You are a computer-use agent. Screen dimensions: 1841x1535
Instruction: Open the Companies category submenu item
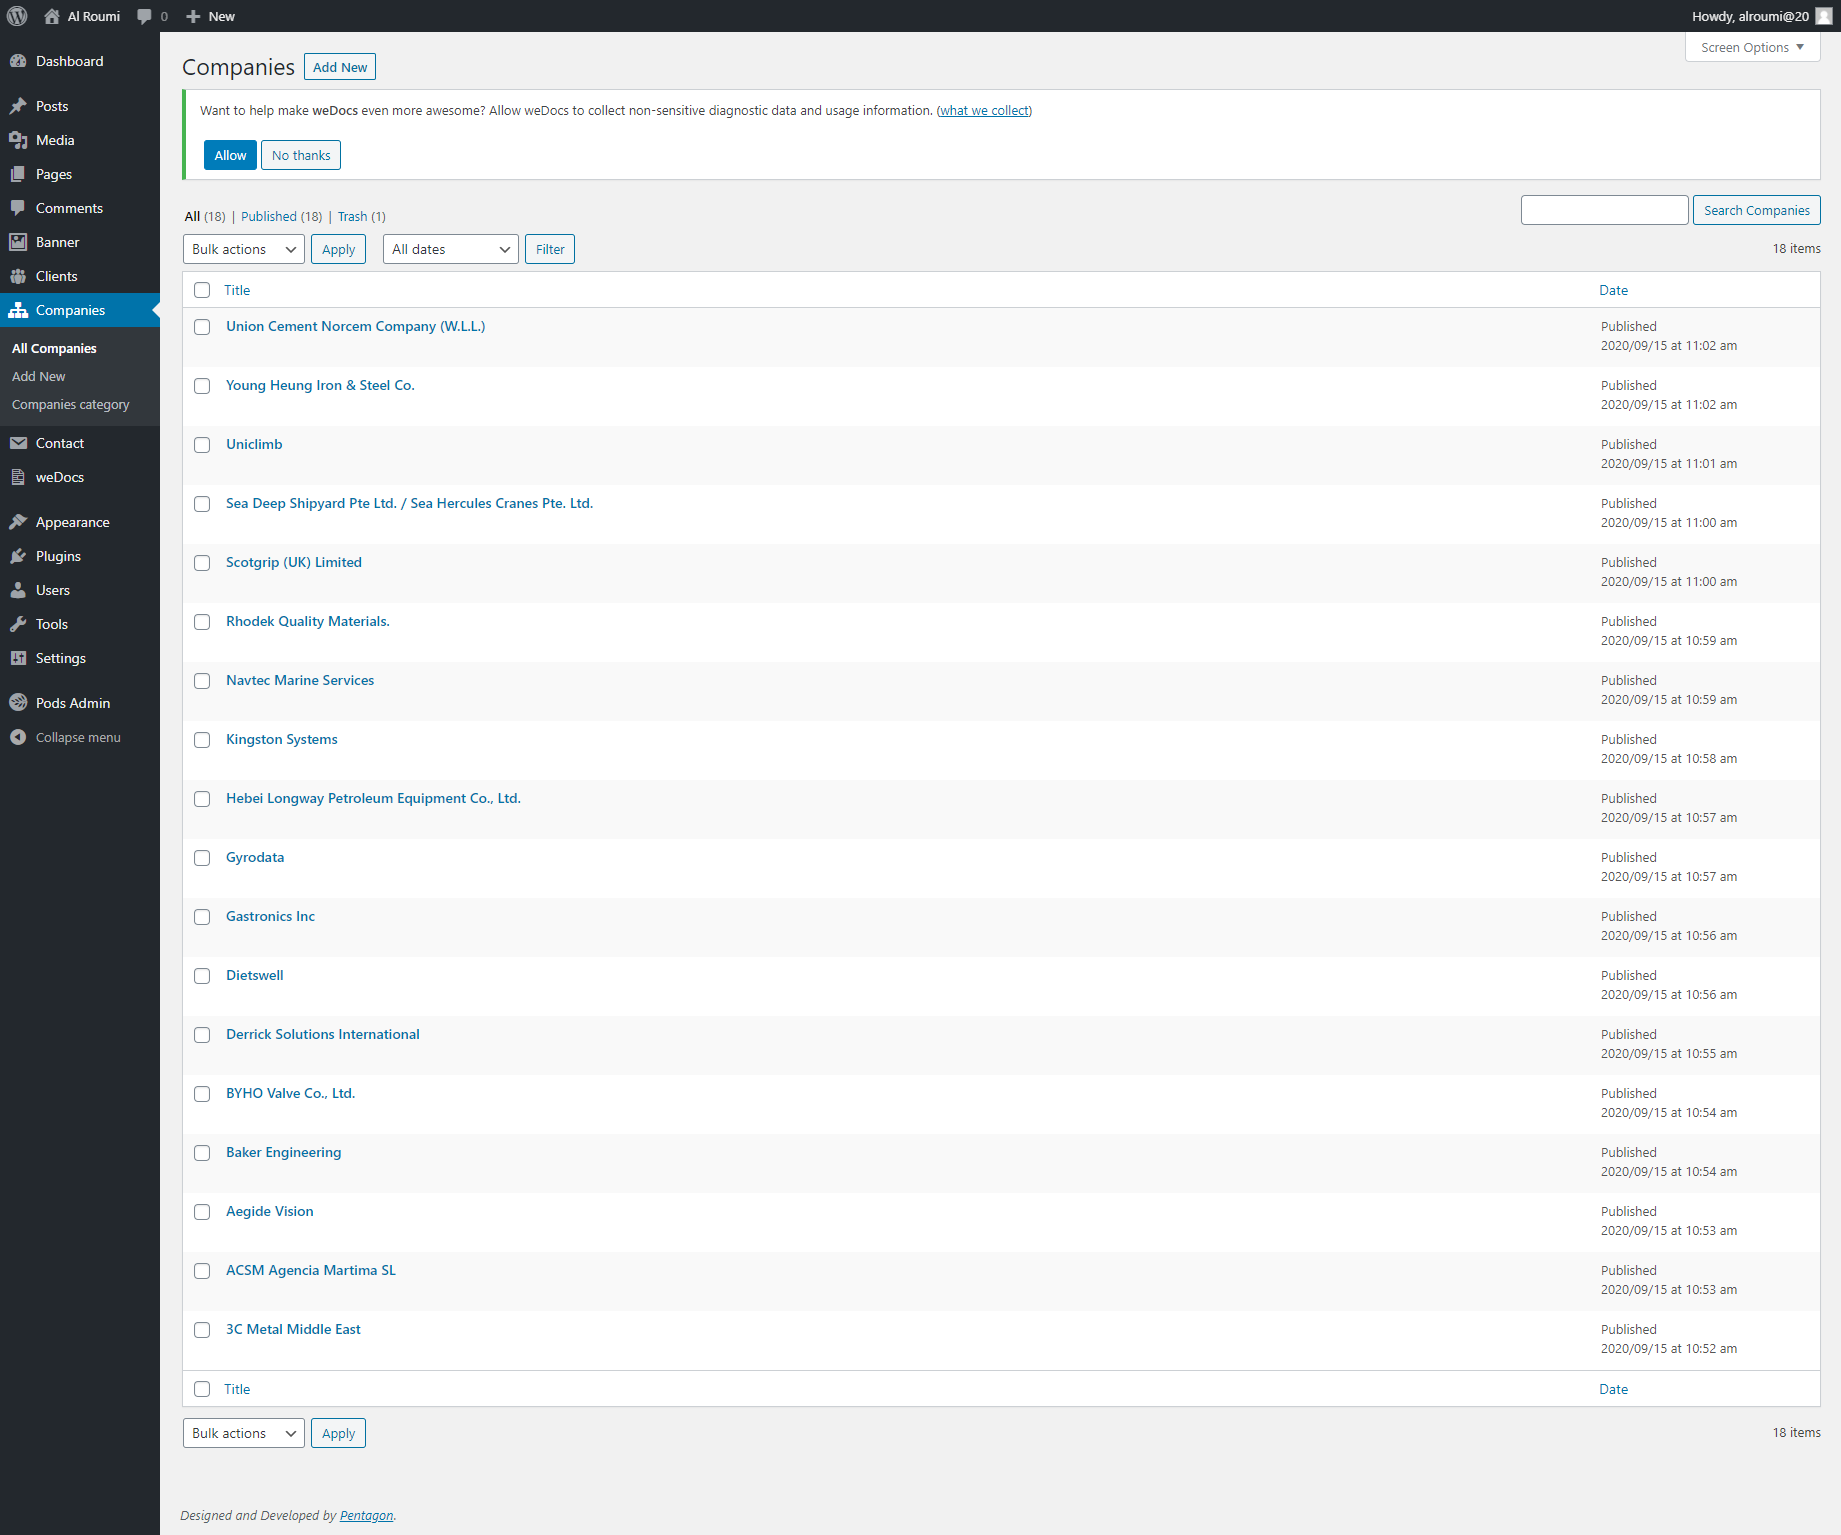coord(71,404)
